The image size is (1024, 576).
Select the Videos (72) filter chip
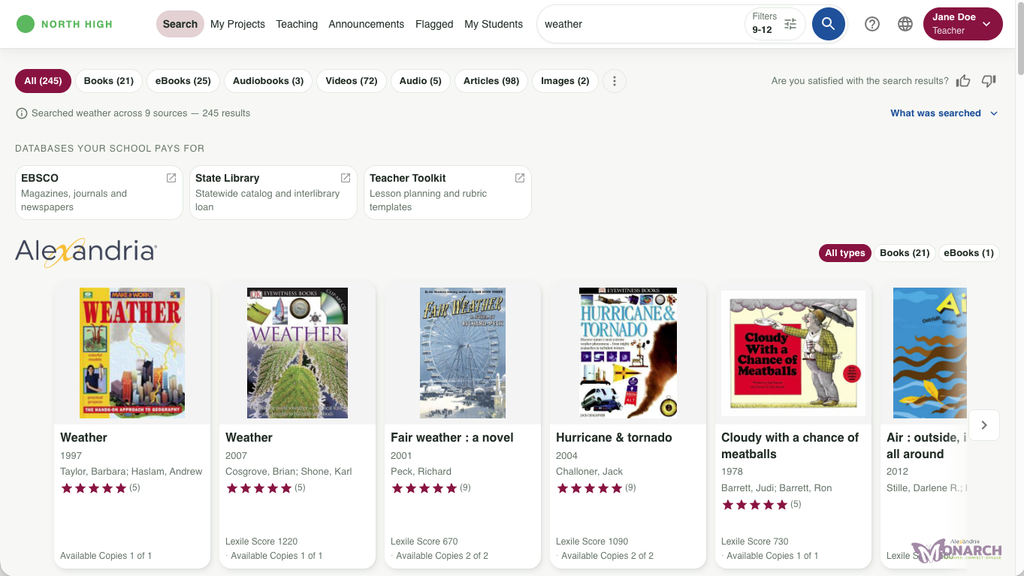coord(351,81)
